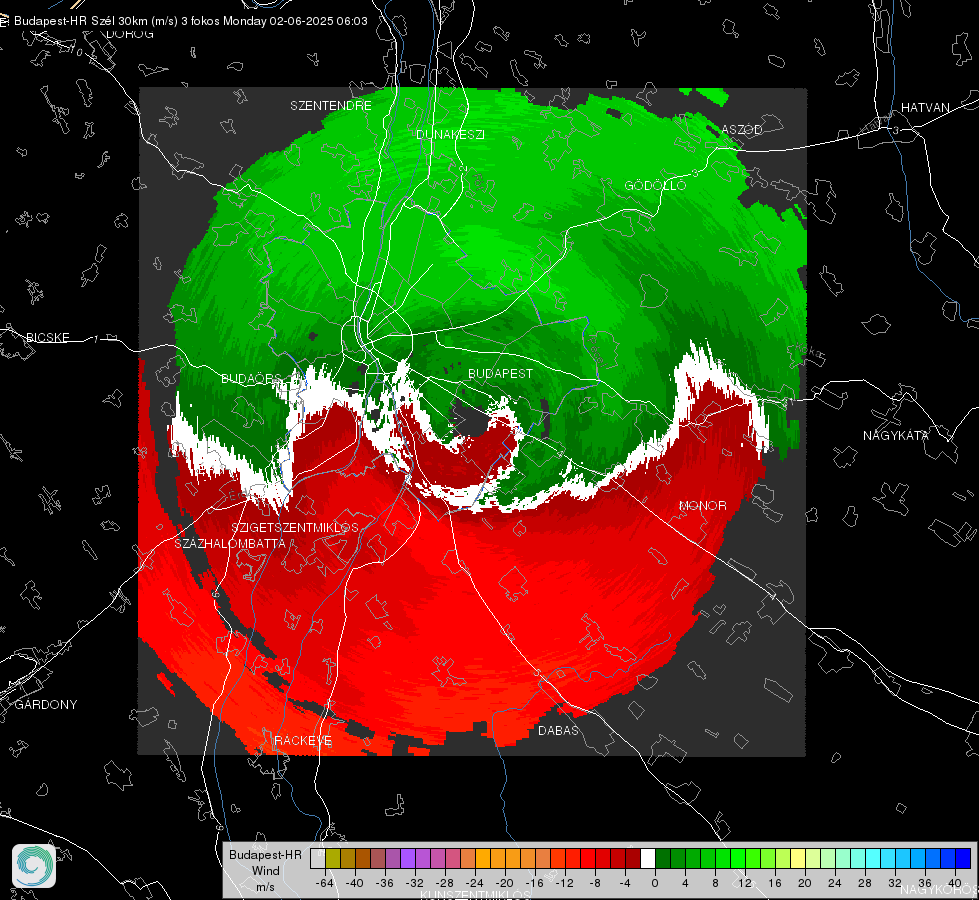Click the -8 value on the legend scale
Image resolution: width=979 pixels, height=900 pixels.
[x=597, y=883]
